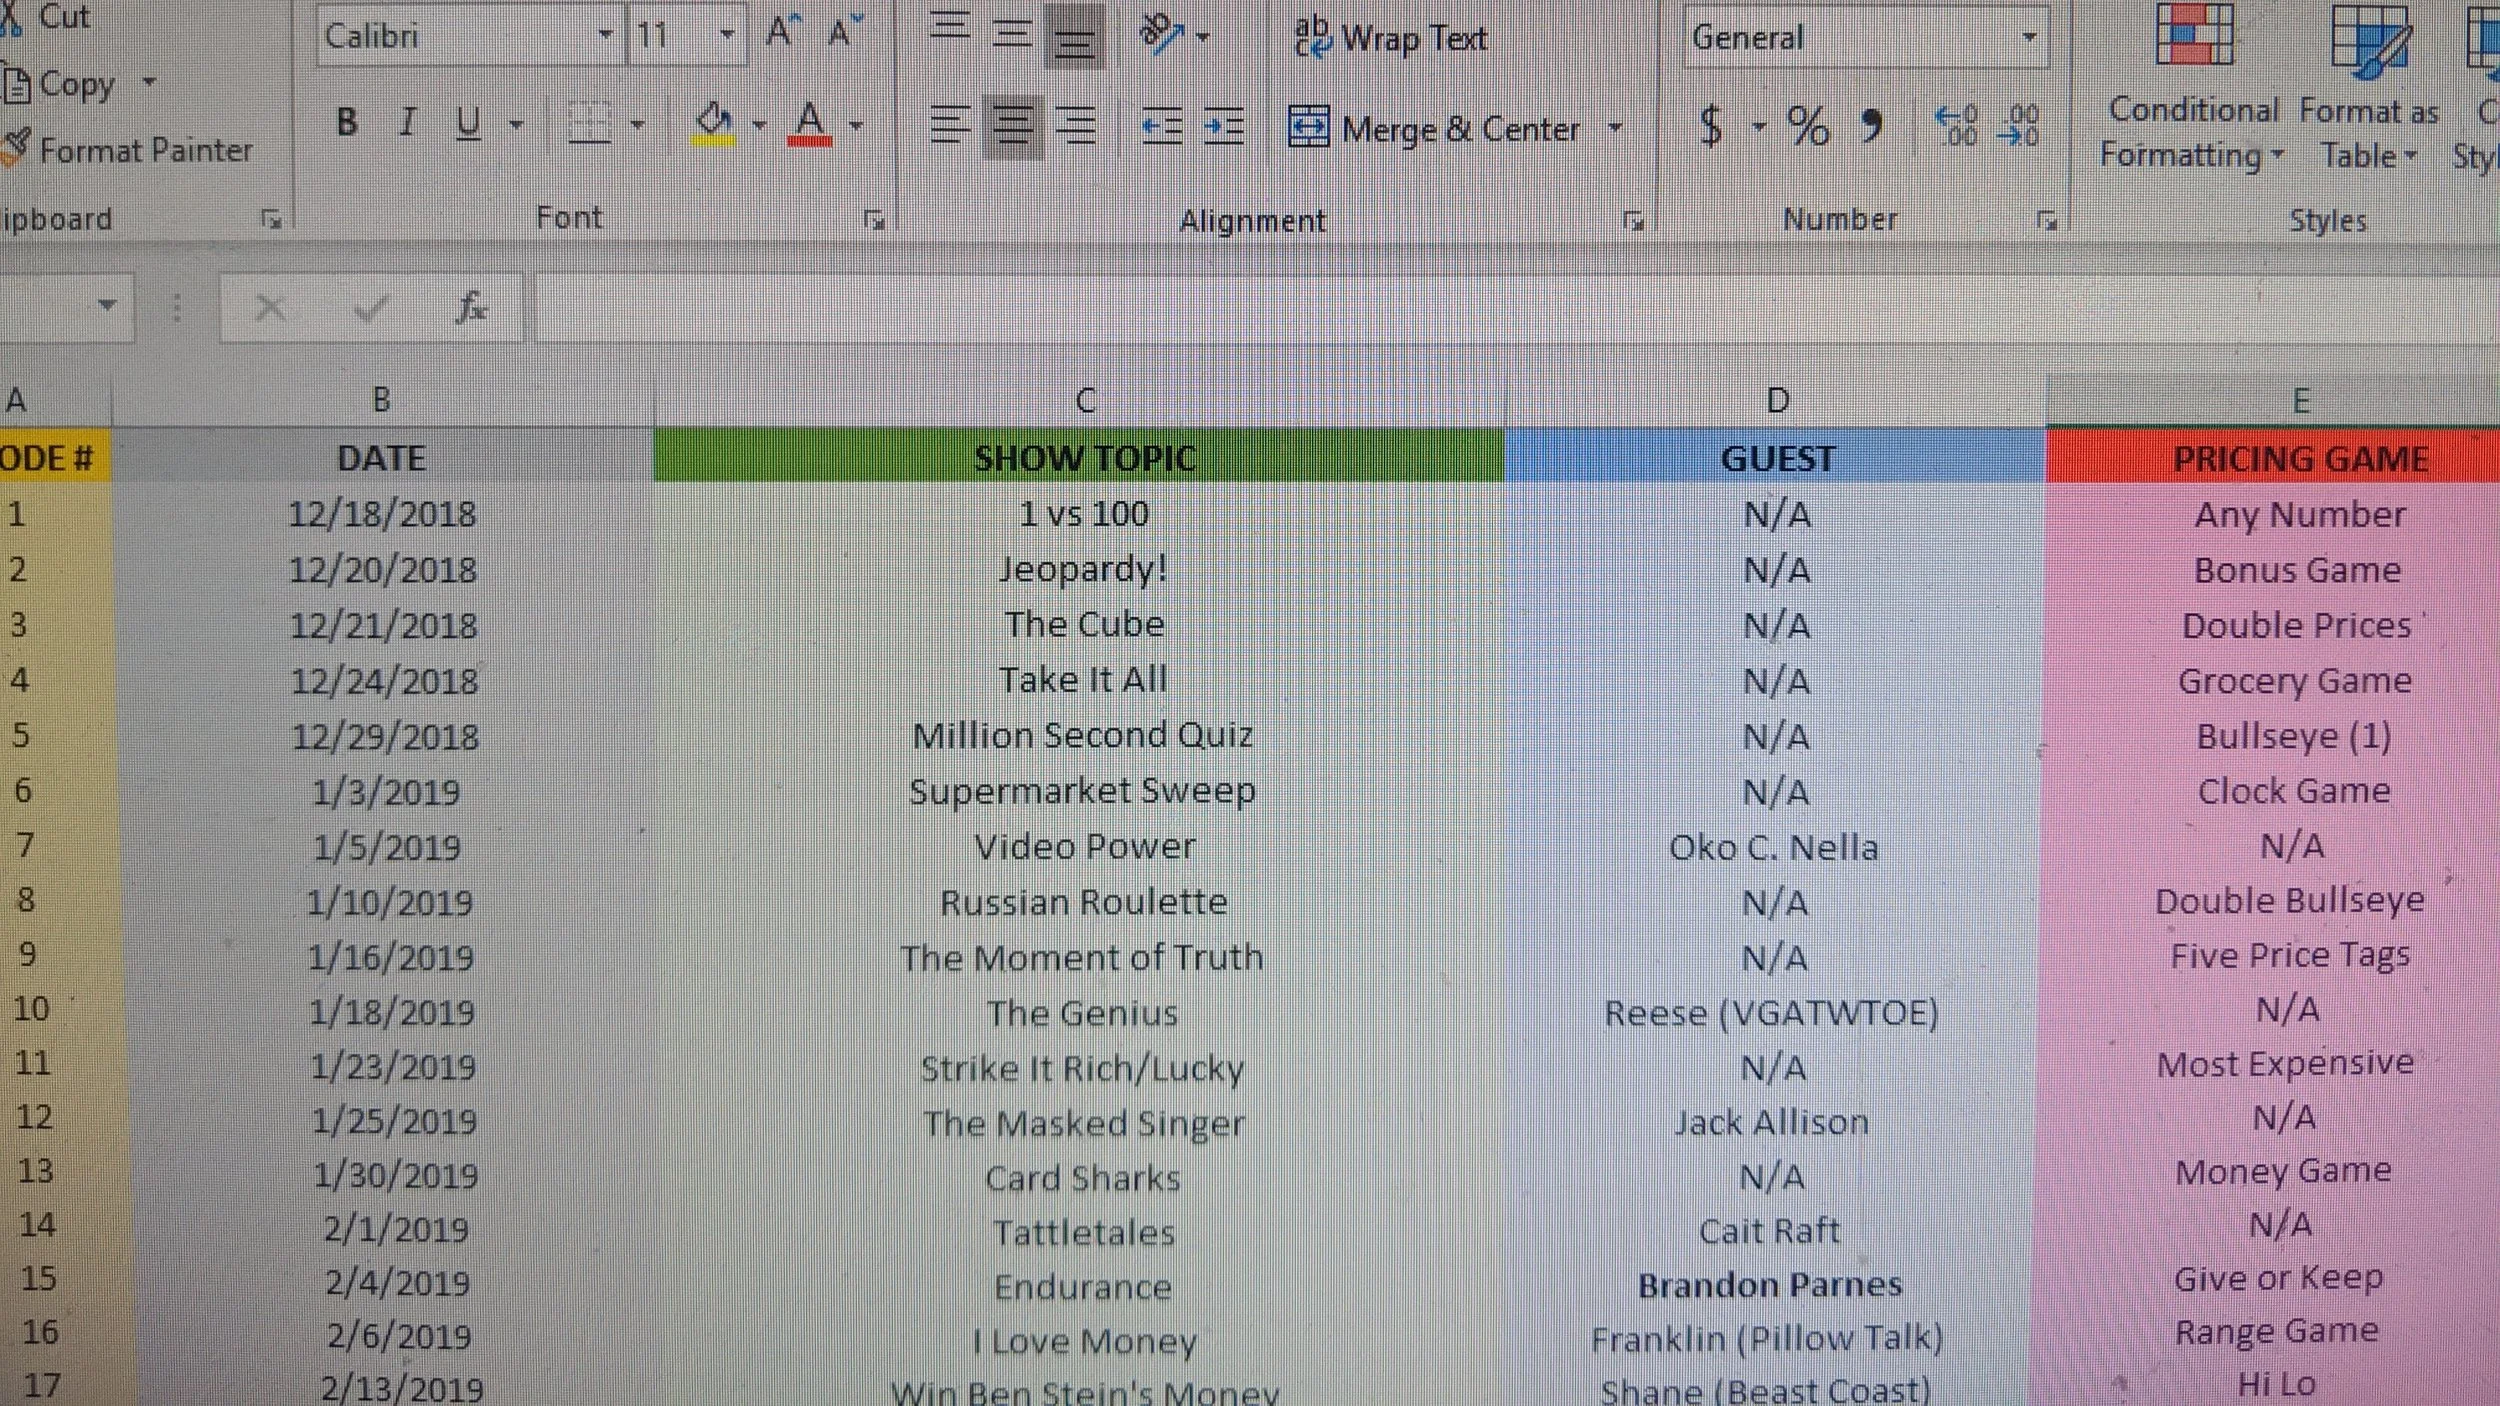2500x1406 pixels.
Task: Increase the cell indent
Action: [1224, 125]
